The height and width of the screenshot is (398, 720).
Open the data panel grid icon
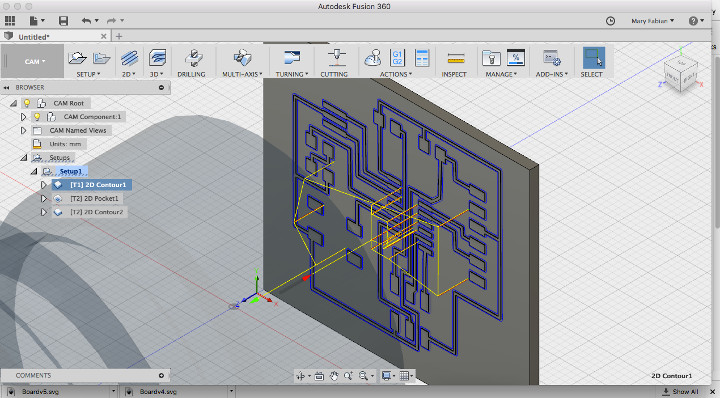coord(10,21)
